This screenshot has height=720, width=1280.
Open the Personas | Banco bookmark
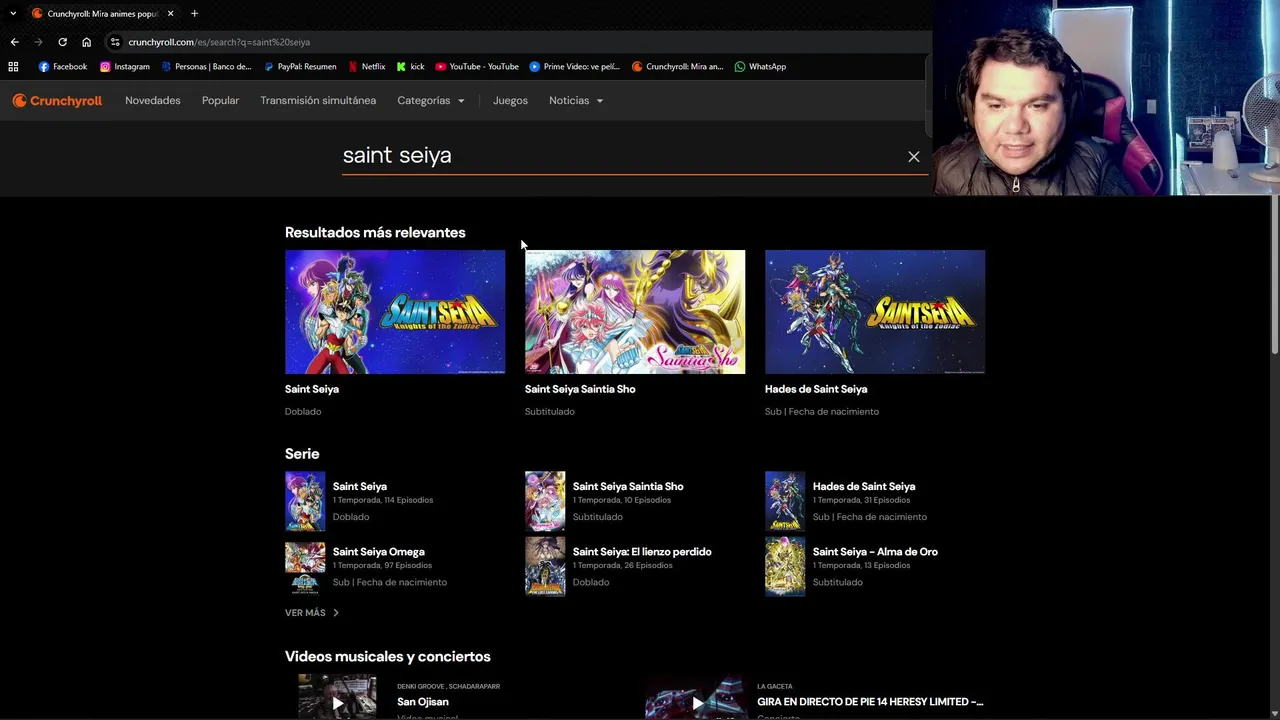coord(206,66)
